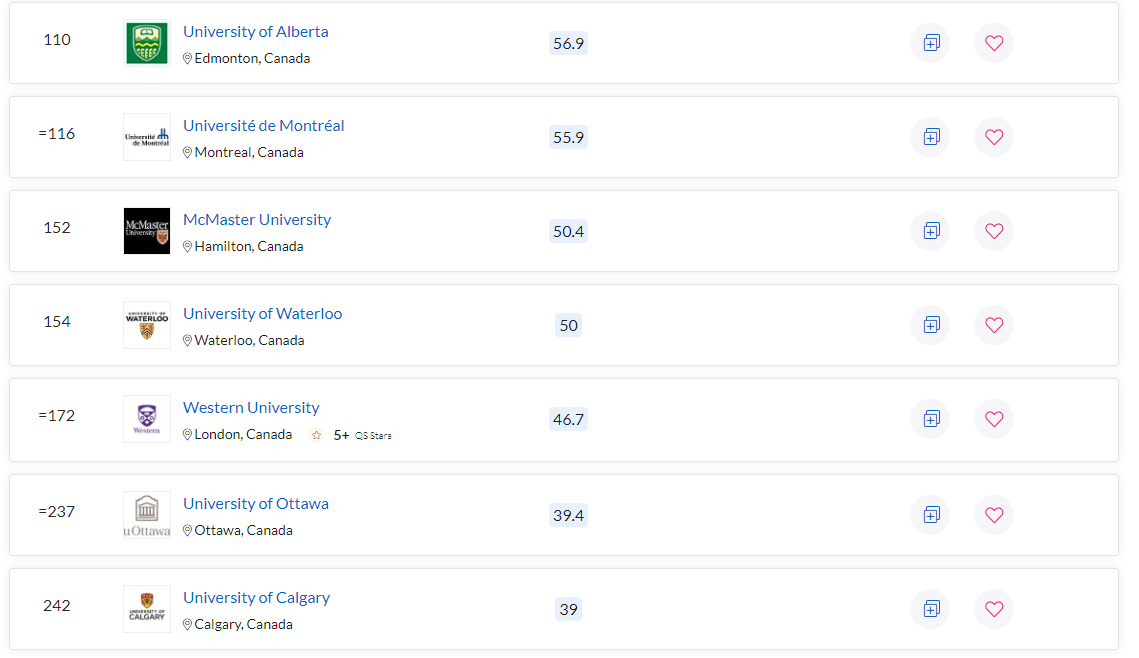Heart the McMaster University row

[x=994, y=231]
